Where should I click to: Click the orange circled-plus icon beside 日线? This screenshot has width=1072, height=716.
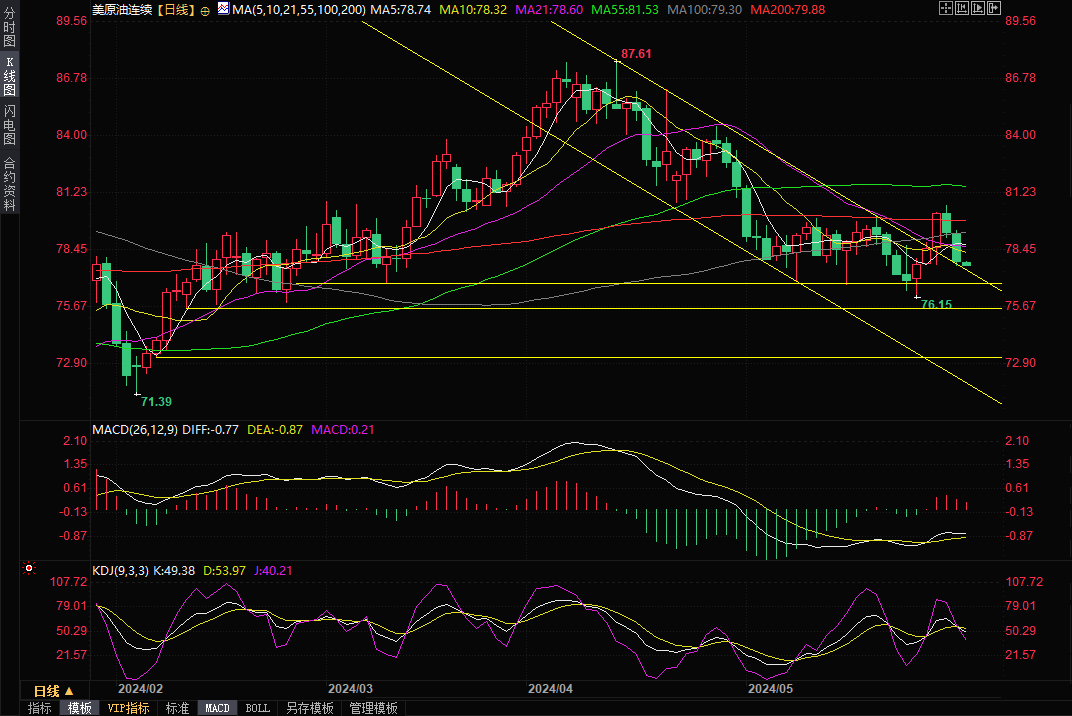[x=205, y=9]
